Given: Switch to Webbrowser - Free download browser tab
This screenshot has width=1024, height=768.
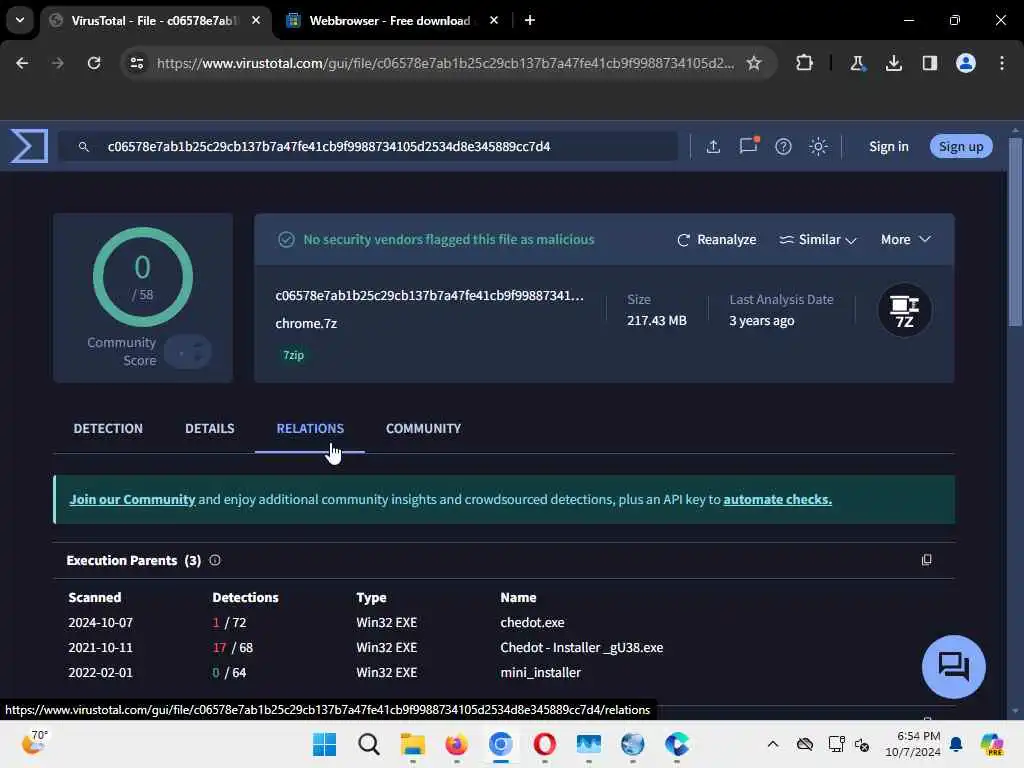Looking at the screenshot, I should click(x=392, y=20).
